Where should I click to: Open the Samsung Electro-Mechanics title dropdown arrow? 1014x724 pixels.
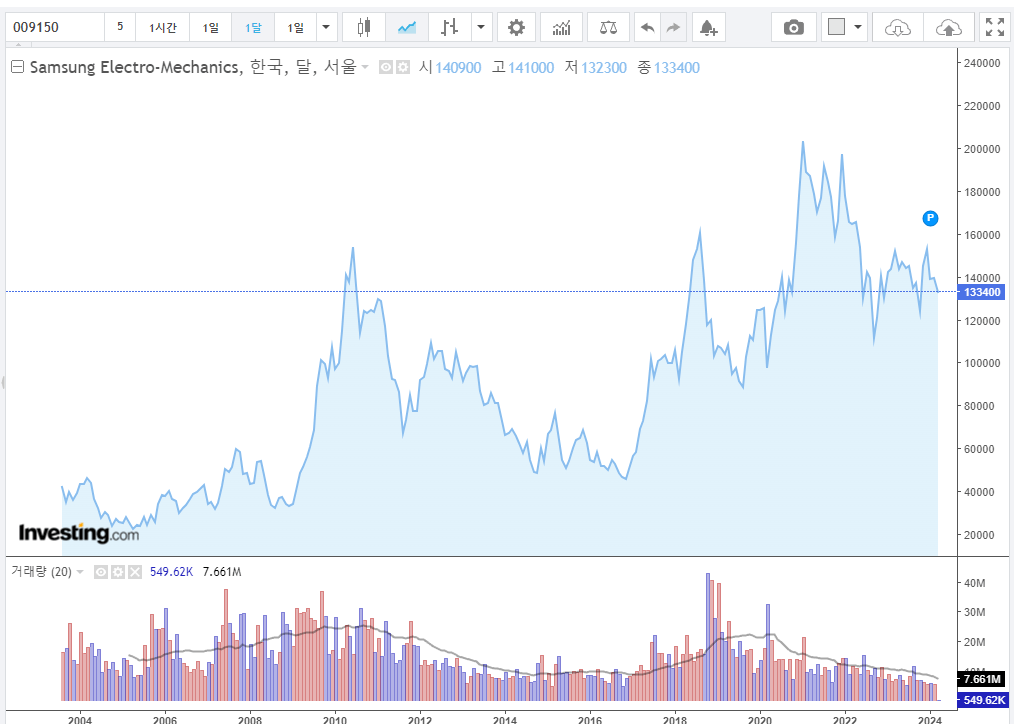click(365, 67)
